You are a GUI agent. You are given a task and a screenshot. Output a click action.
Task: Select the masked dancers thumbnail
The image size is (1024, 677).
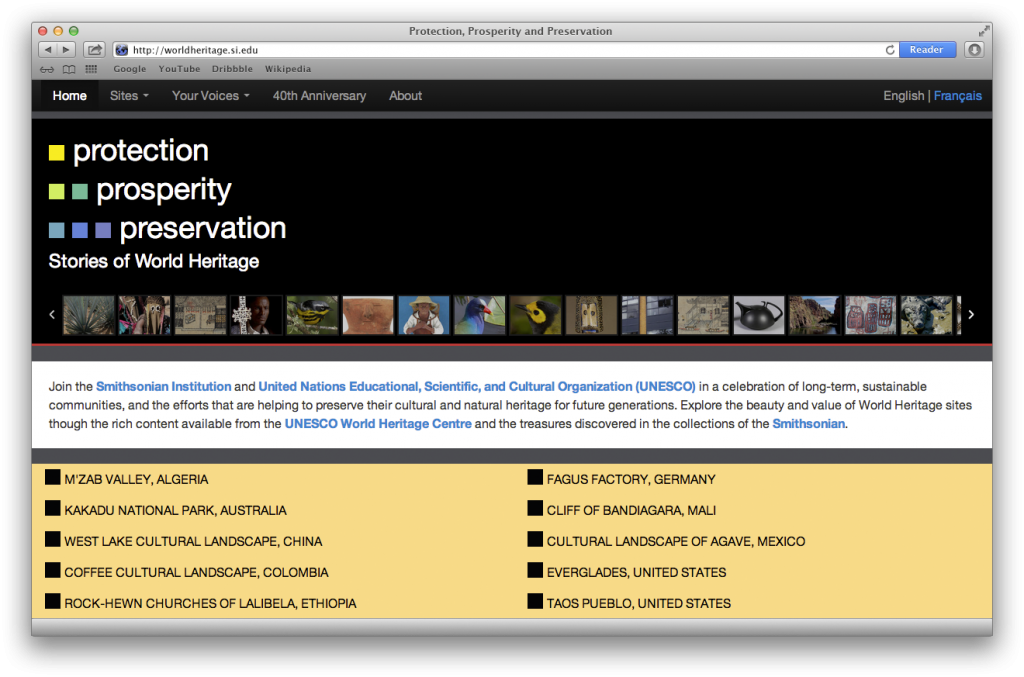pos(144,315)
